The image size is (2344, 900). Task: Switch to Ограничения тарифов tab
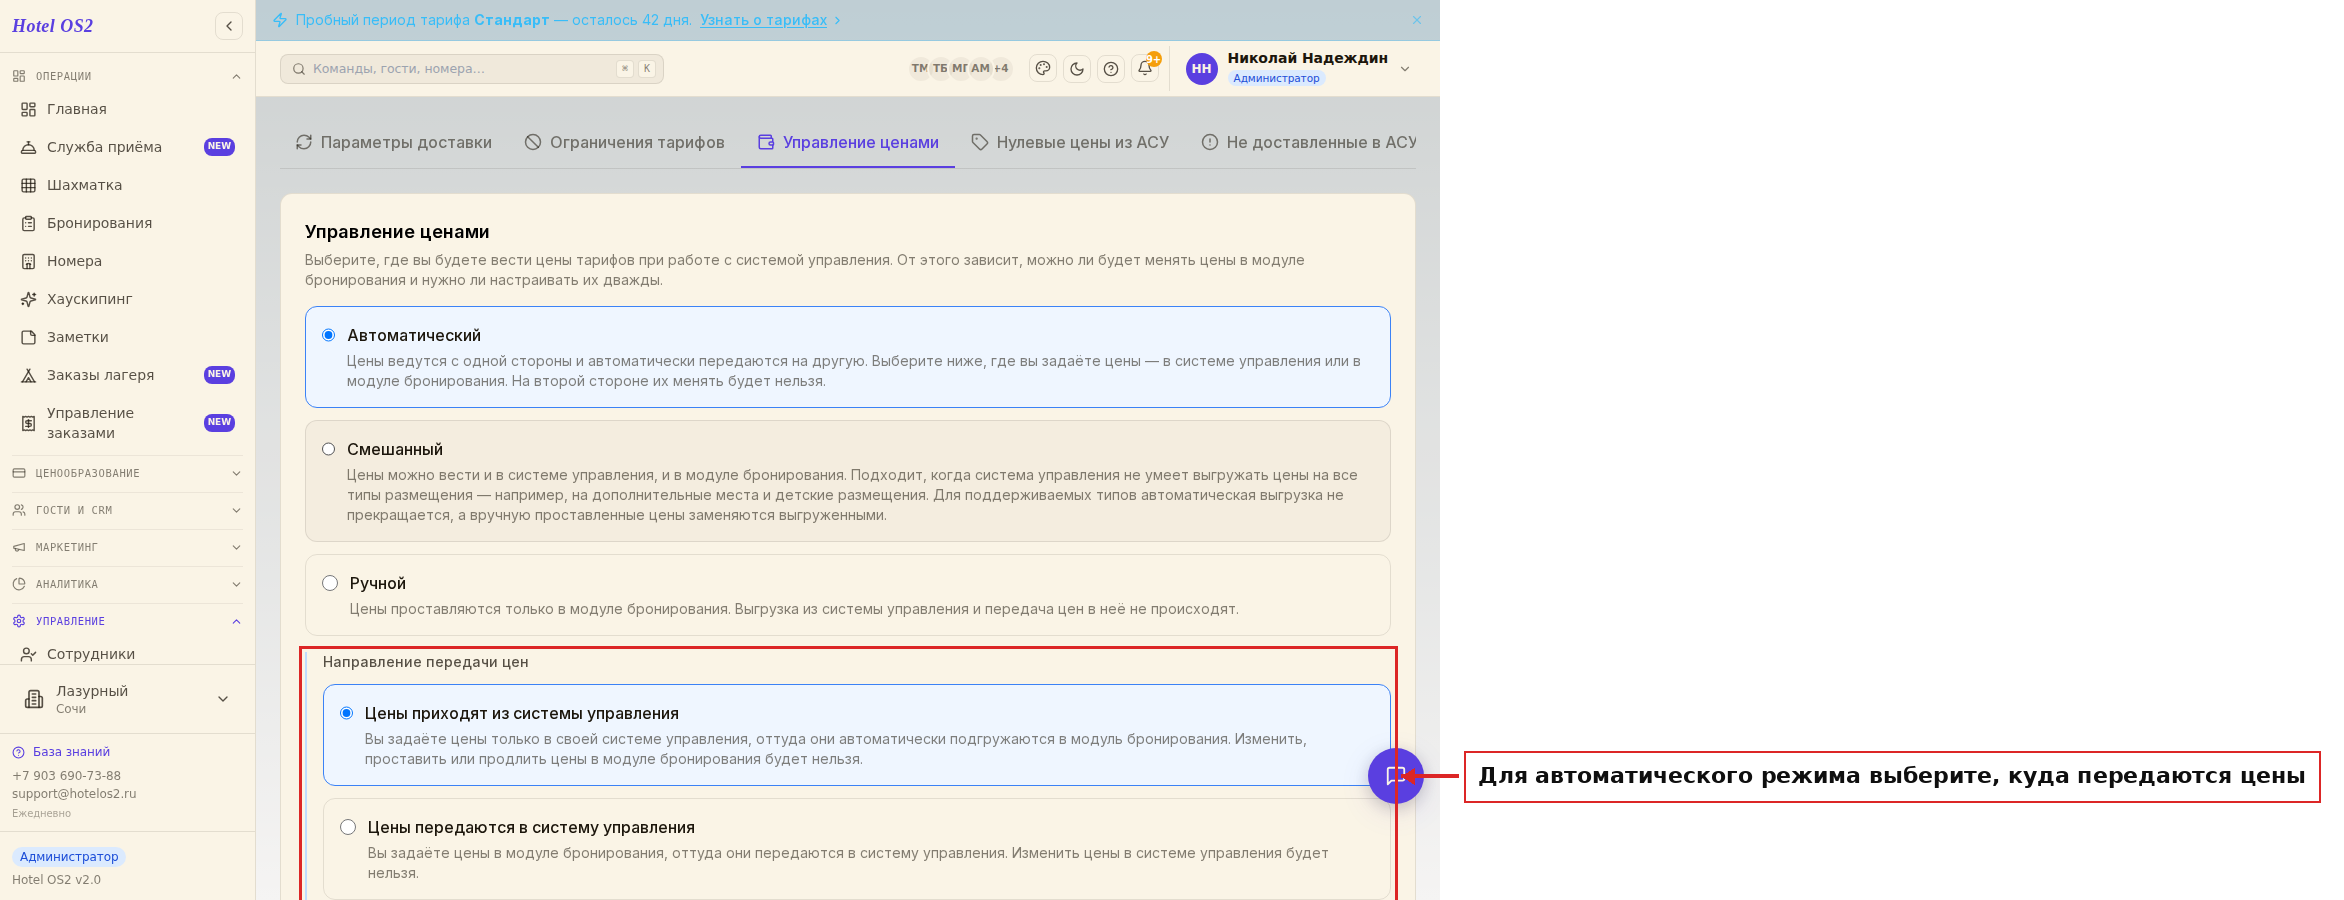coord(625,143)
